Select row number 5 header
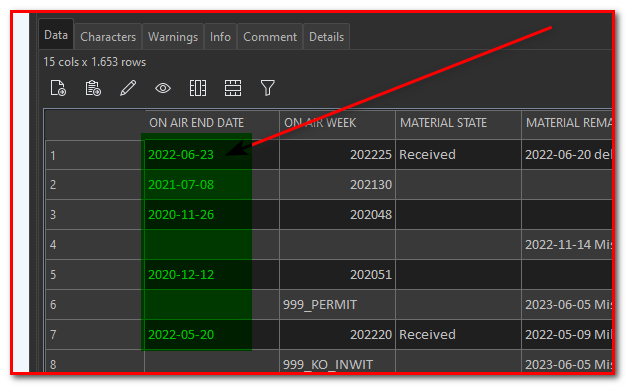The height and width of the screenshot is (386, 626). click(95, 275)
